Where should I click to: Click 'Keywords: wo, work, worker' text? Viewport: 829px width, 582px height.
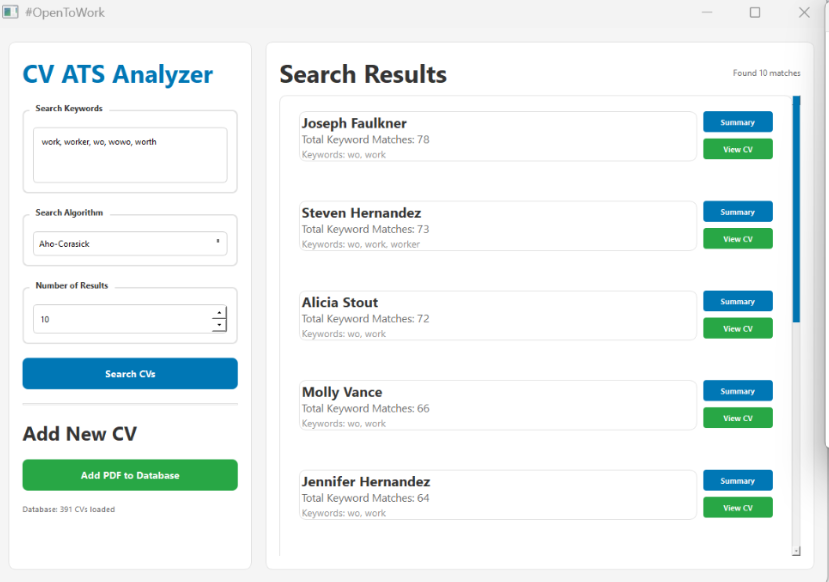click(361, 244)
